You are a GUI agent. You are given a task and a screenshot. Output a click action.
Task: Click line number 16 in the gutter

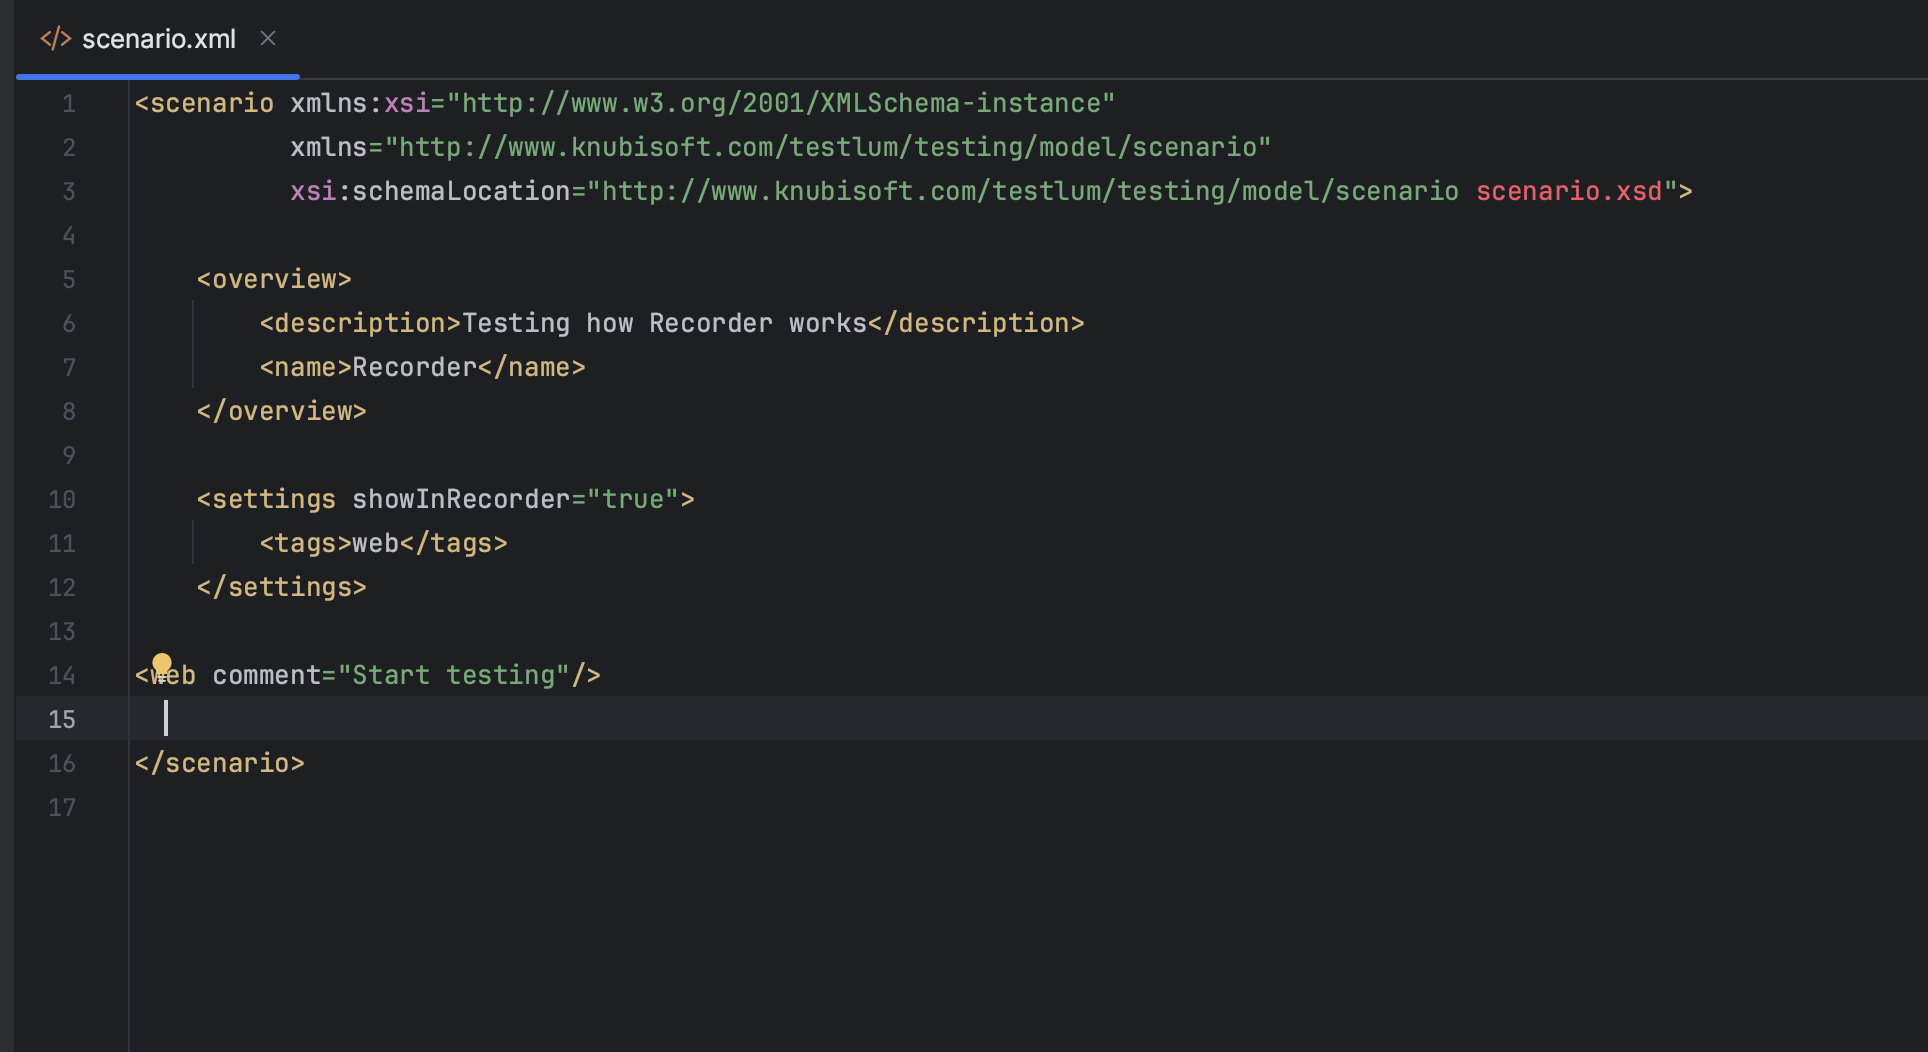(62, 763)
